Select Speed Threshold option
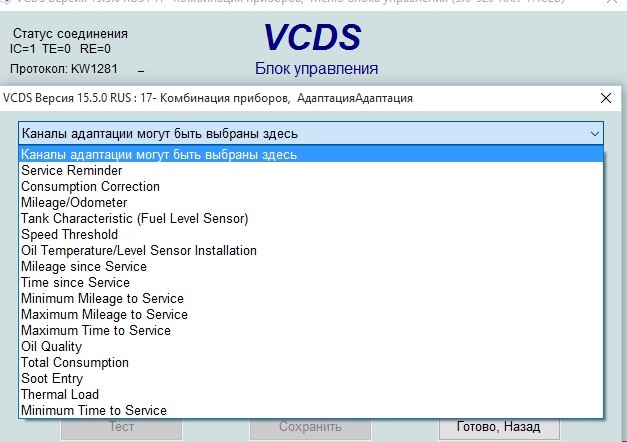This screenshot has height=442, width=627. (311, 234)
